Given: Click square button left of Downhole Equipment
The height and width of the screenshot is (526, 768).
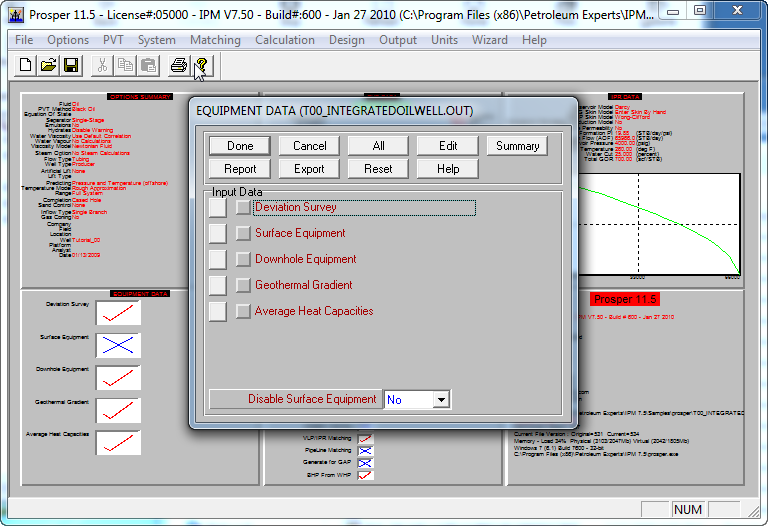Looking at the screenshot, I should point(217,260).
